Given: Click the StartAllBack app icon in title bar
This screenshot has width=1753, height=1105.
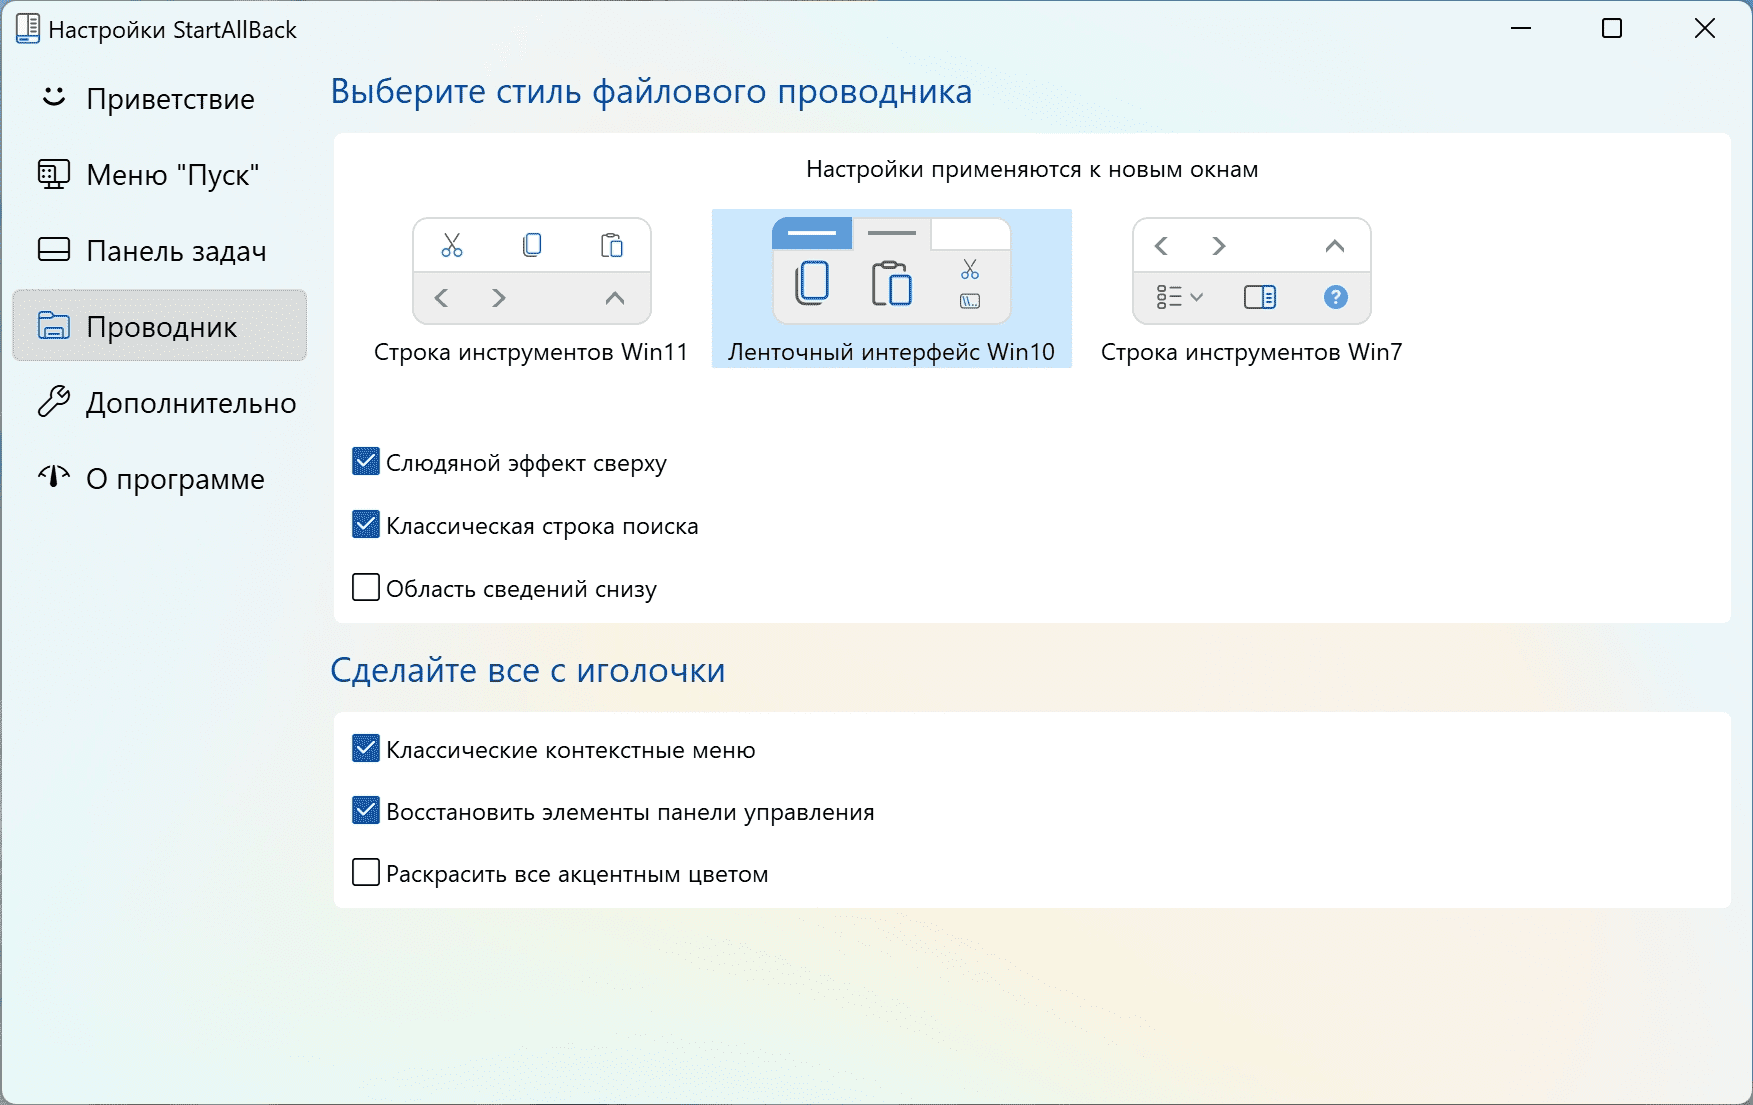Looking at the screenshot, I should click(28, 29).
